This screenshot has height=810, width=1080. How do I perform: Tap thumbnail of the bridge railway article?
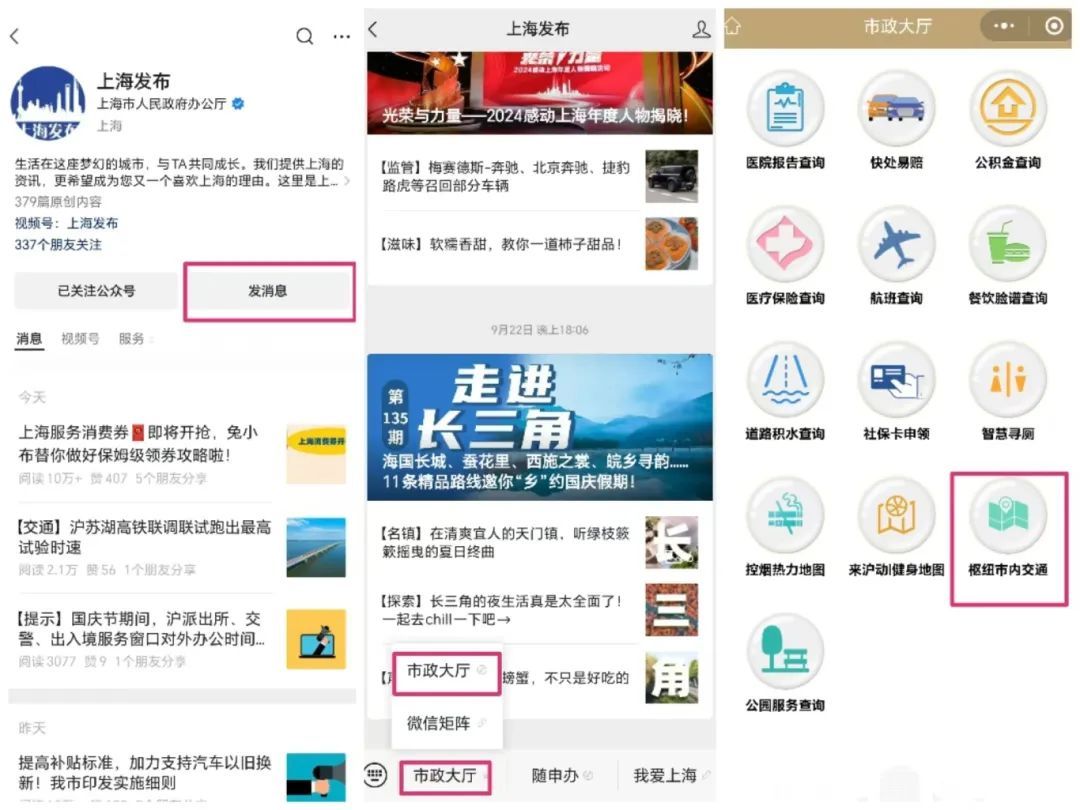tap(316, 547)
